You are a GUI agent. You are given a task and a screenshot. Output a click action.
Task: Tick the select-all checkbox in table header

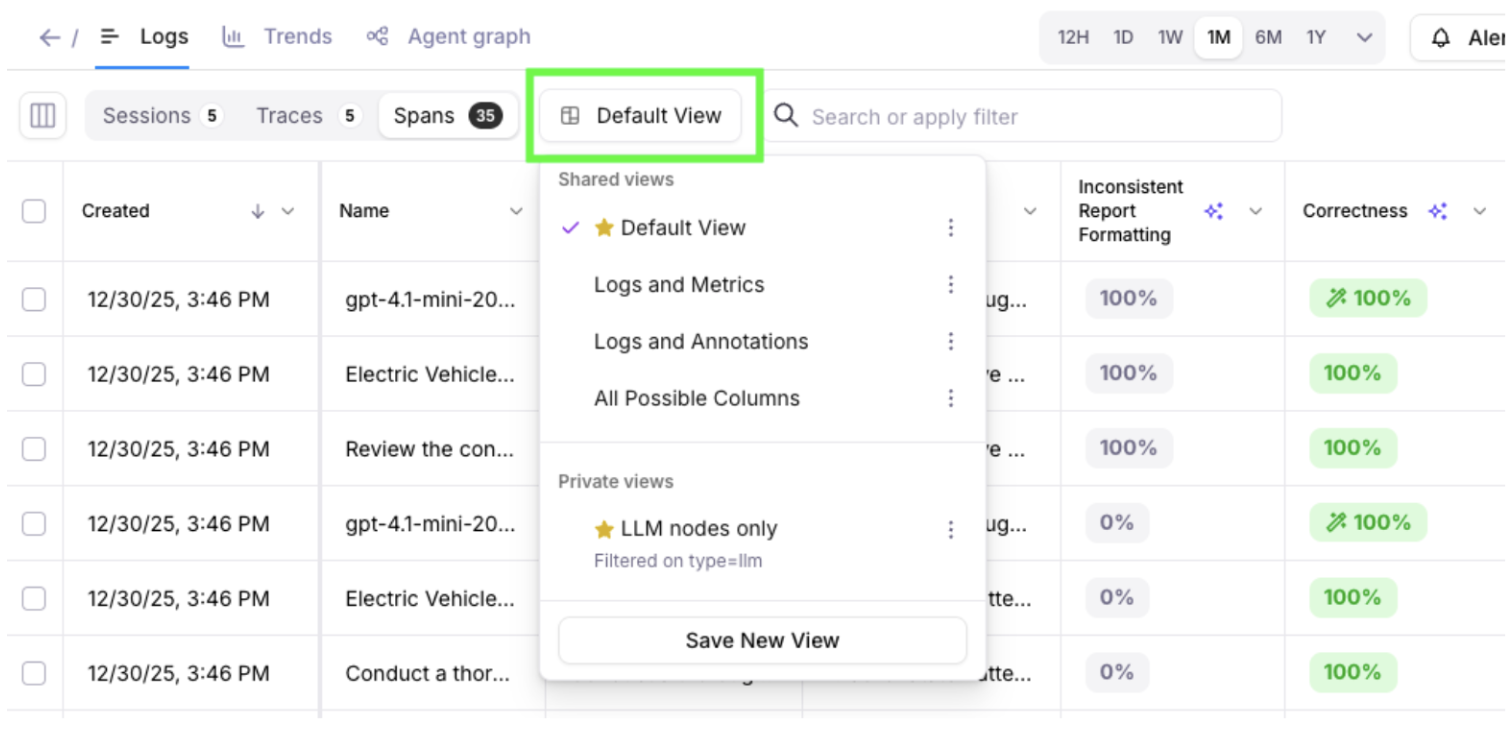(34, 211)
